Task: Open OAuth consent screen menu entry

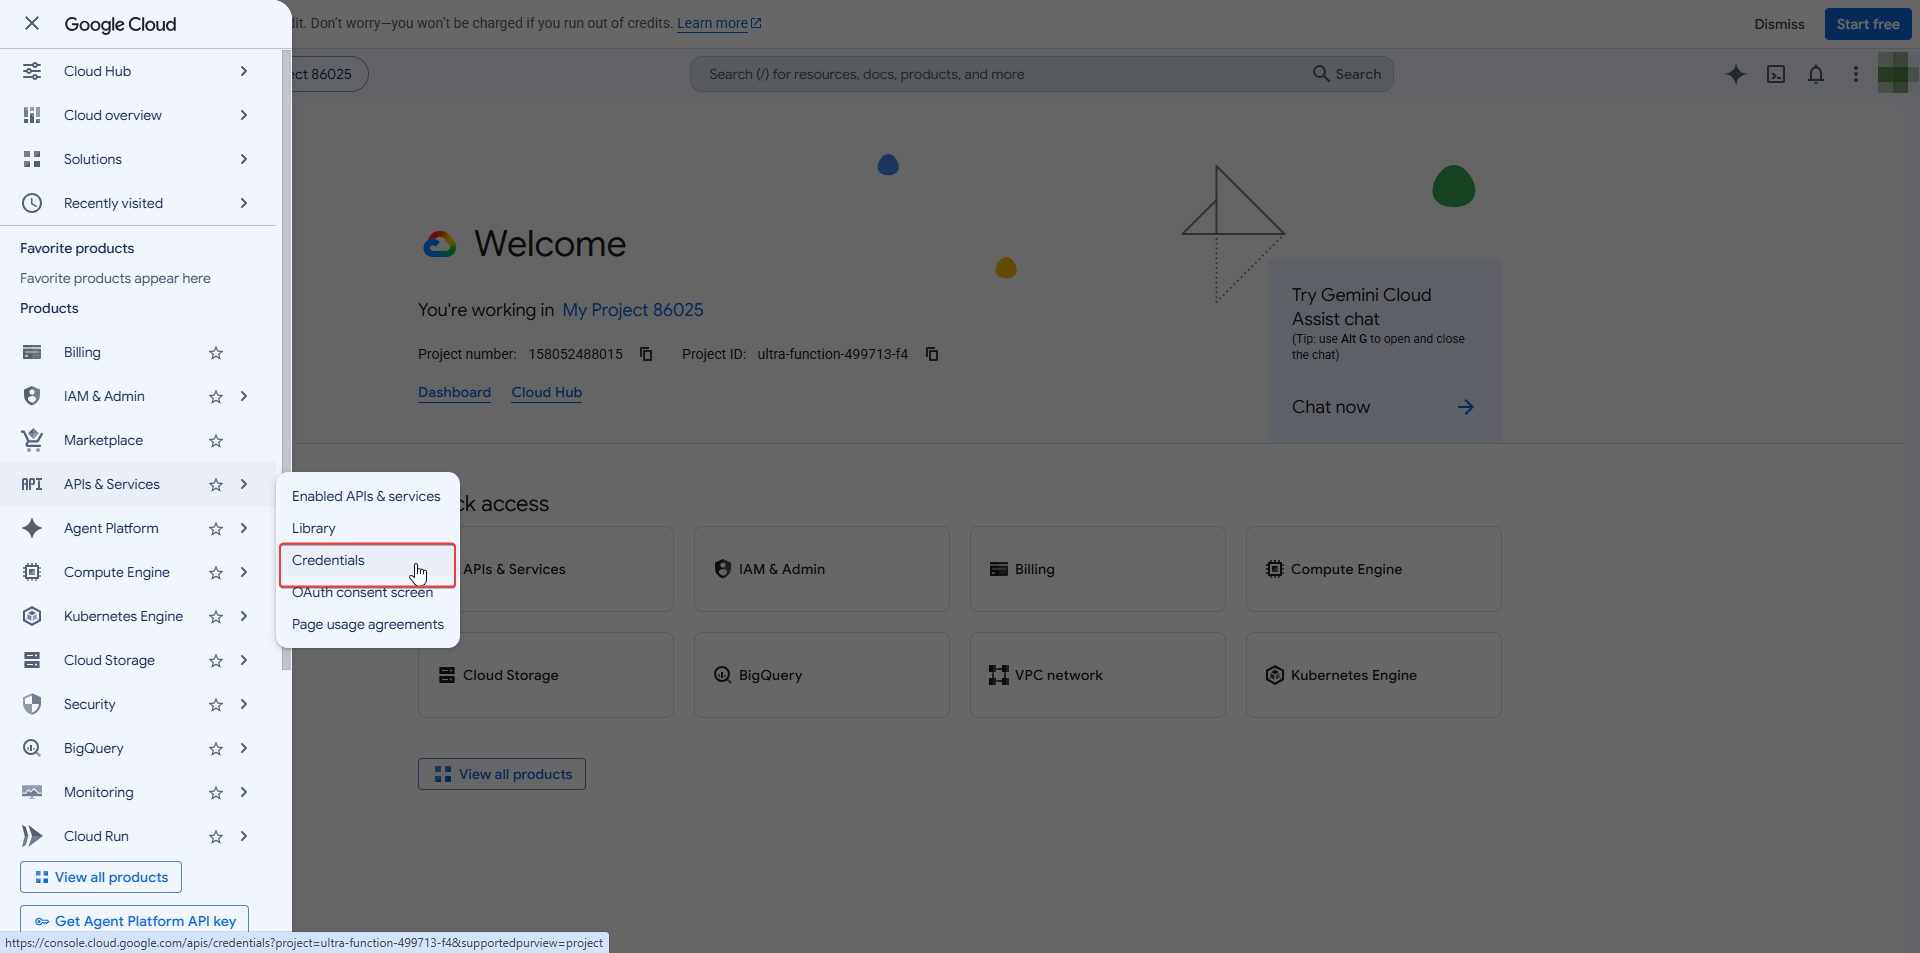Action: (x=367, y=592)
